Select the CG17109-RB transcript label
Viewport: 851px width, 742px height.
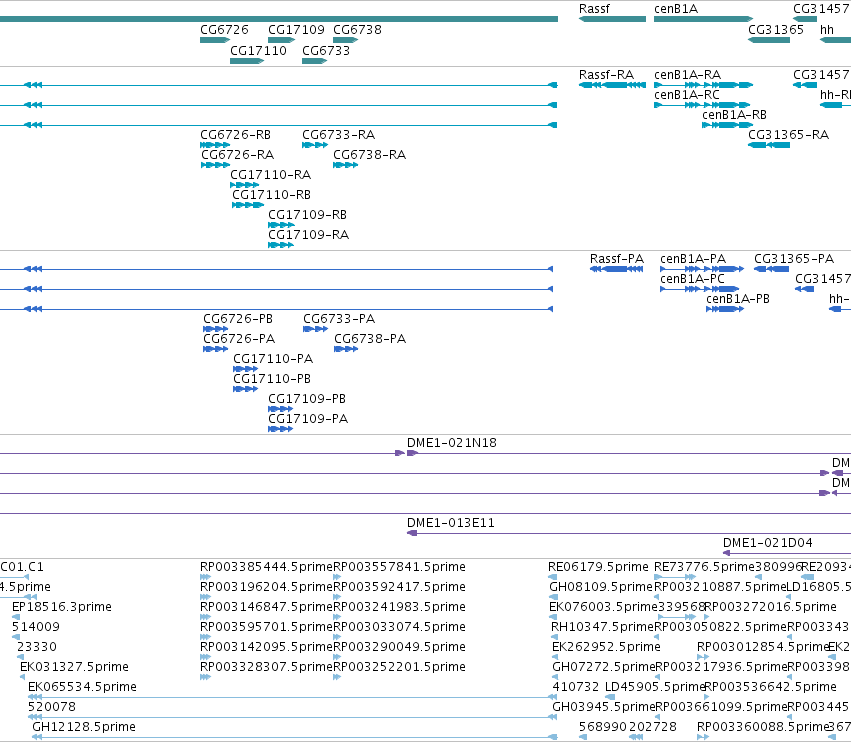(x=307, y=214)
